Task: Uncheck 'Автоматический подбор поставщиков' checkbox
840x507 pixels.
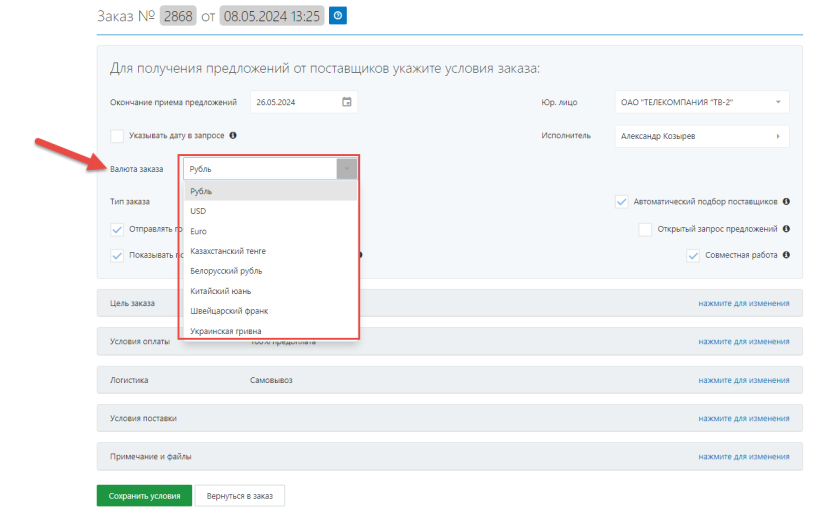Action: (622, 201)
